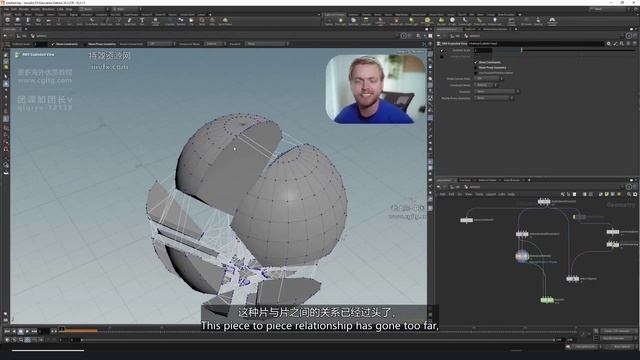The image size is (640, 360).
Task: Select the blue-highlighted display node in network
Action: click(522, 256)
